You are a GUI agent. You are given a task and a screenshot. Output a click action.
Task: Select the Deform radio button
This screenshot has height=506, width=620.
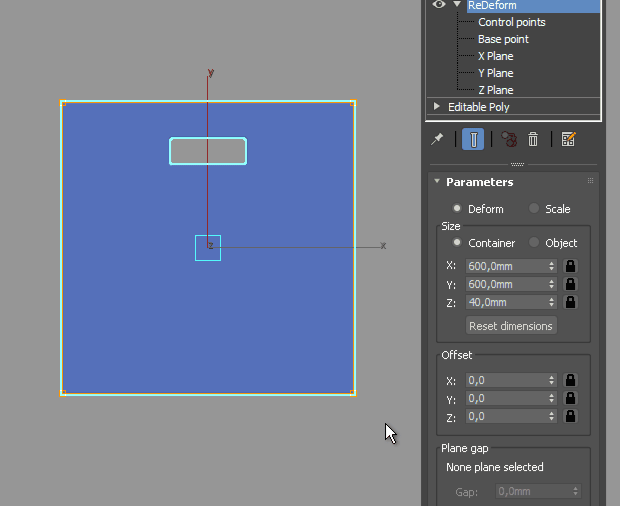(x=457, y=209)
